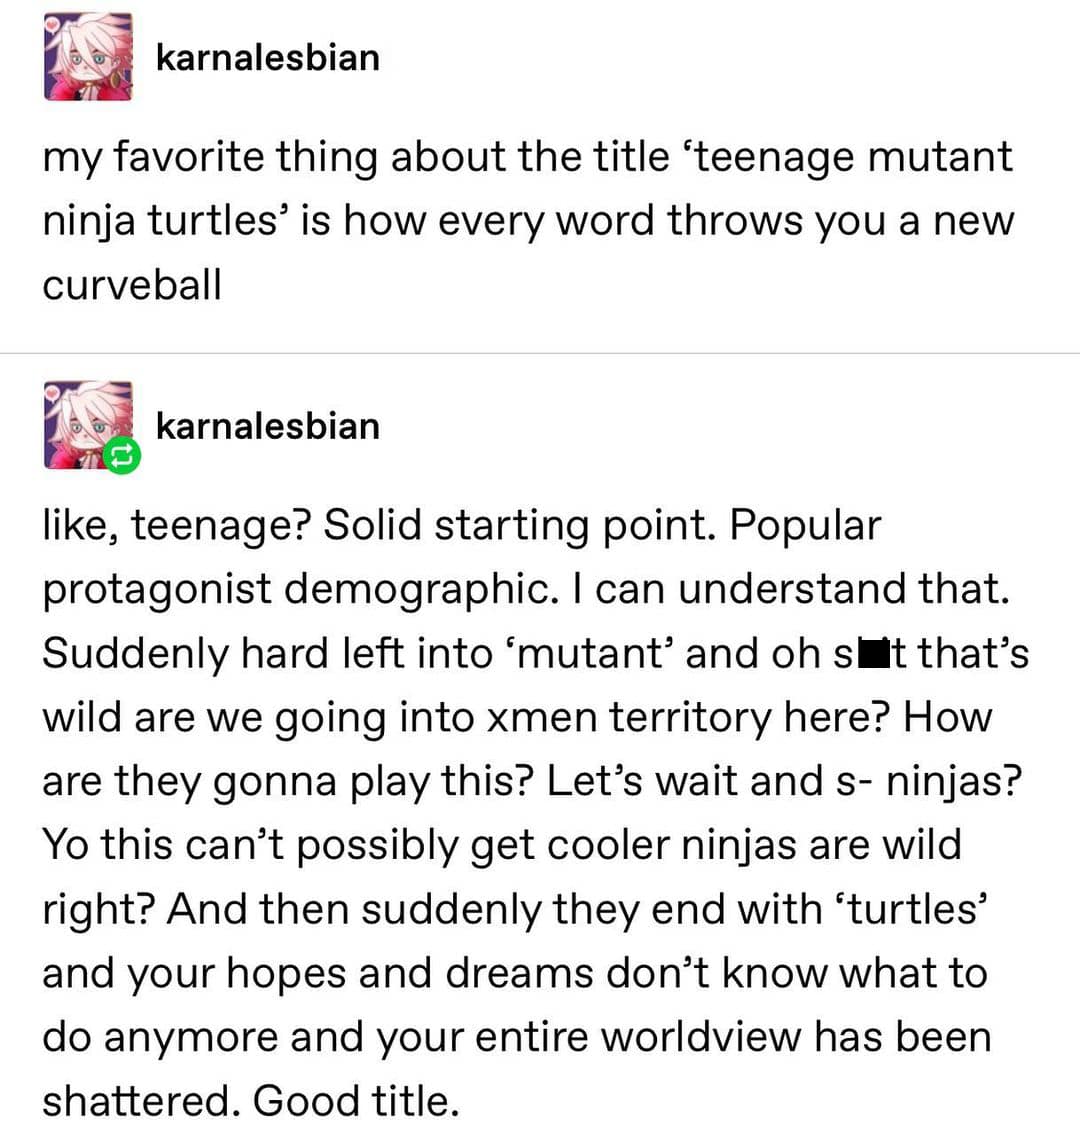Click the word "Popular" in the reblog text
The width and height of the screenshot is (1080, 1124).
pos(805,526)
